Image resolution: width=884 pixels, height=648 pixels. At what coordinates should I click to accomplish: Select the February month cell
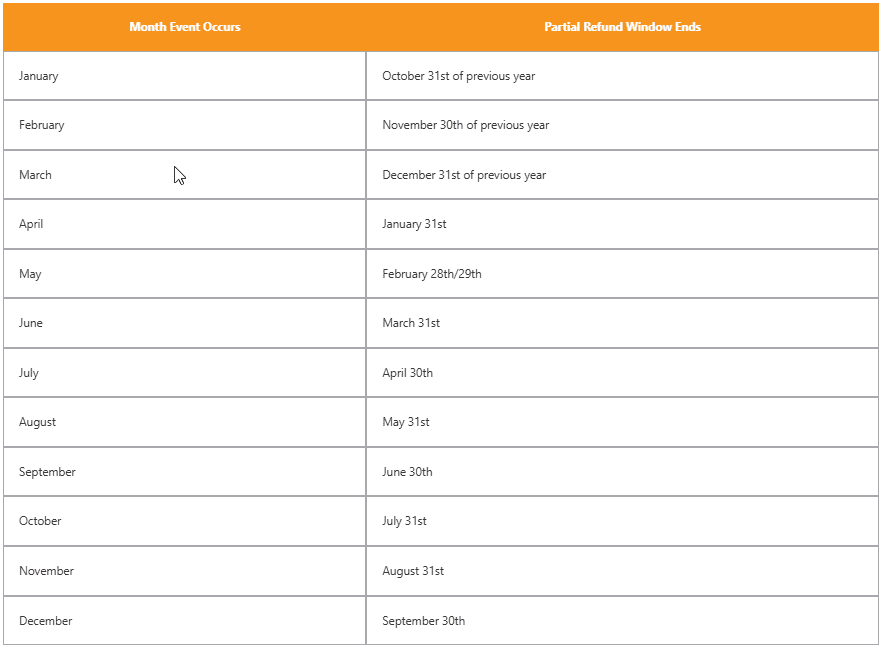tap(184, 125)
